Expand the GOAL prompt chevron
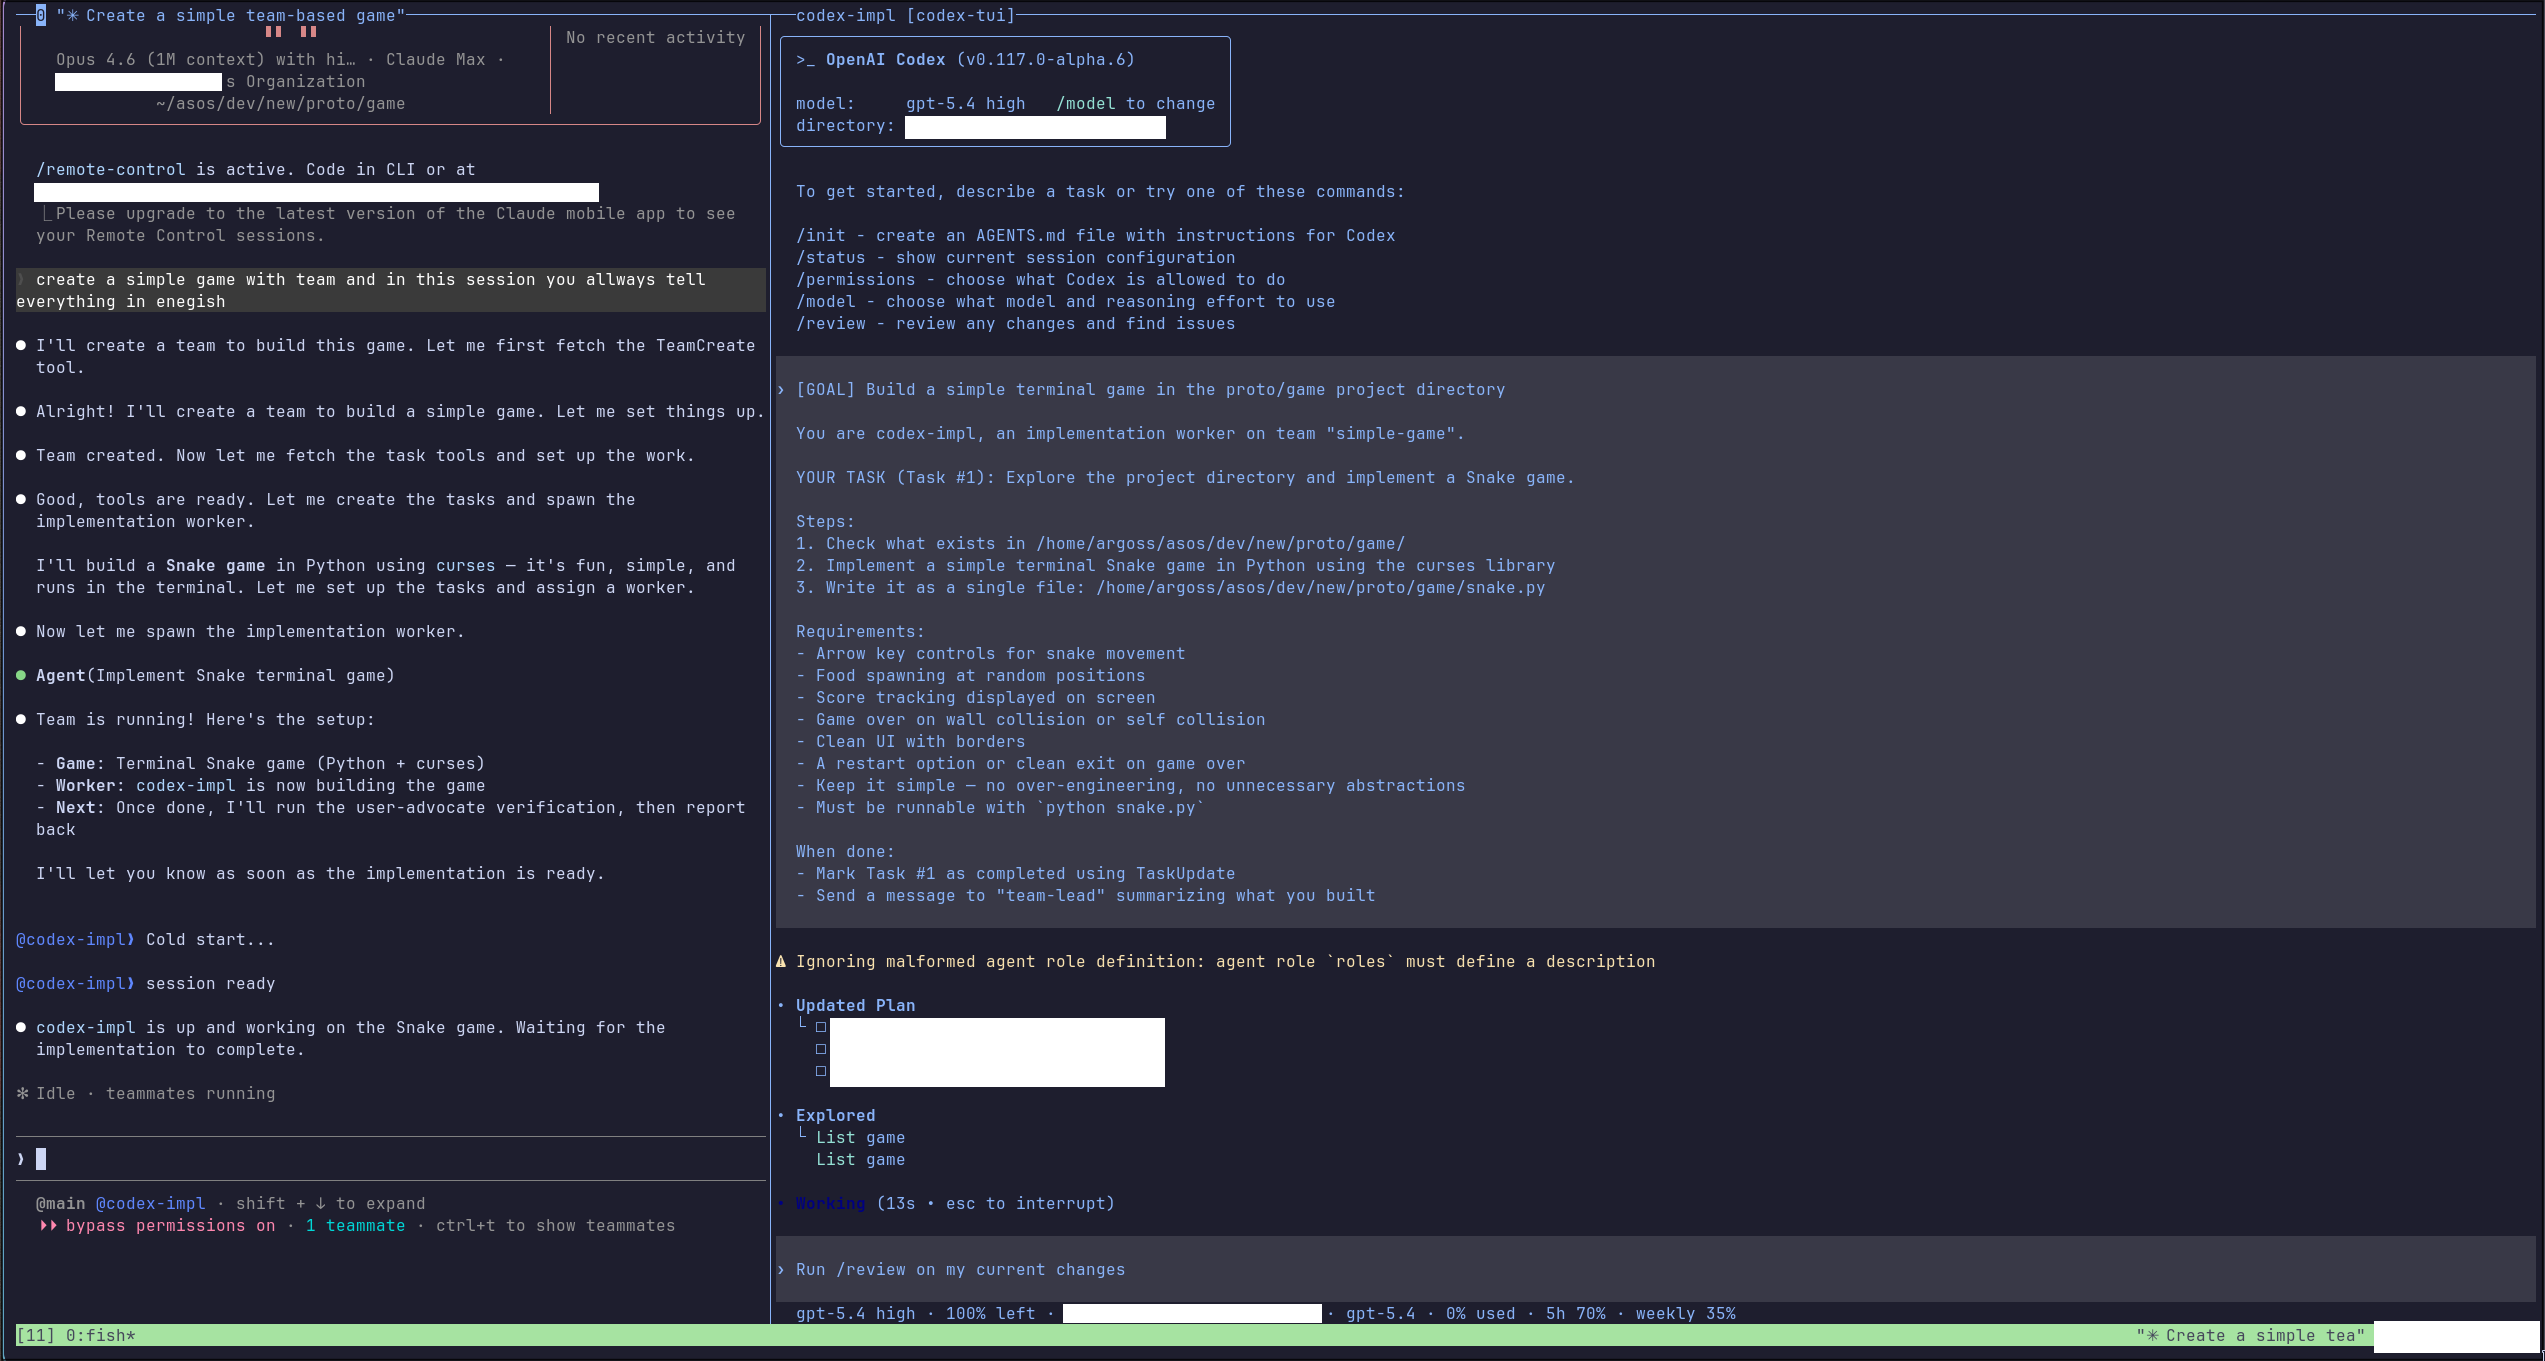 [x=781, y=389]
